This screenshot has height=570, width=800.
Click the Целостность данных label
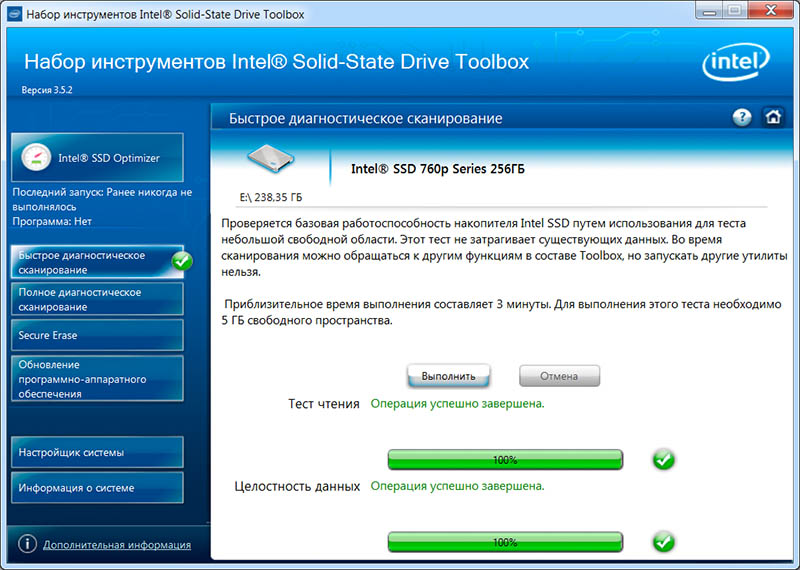coord(297,486)
